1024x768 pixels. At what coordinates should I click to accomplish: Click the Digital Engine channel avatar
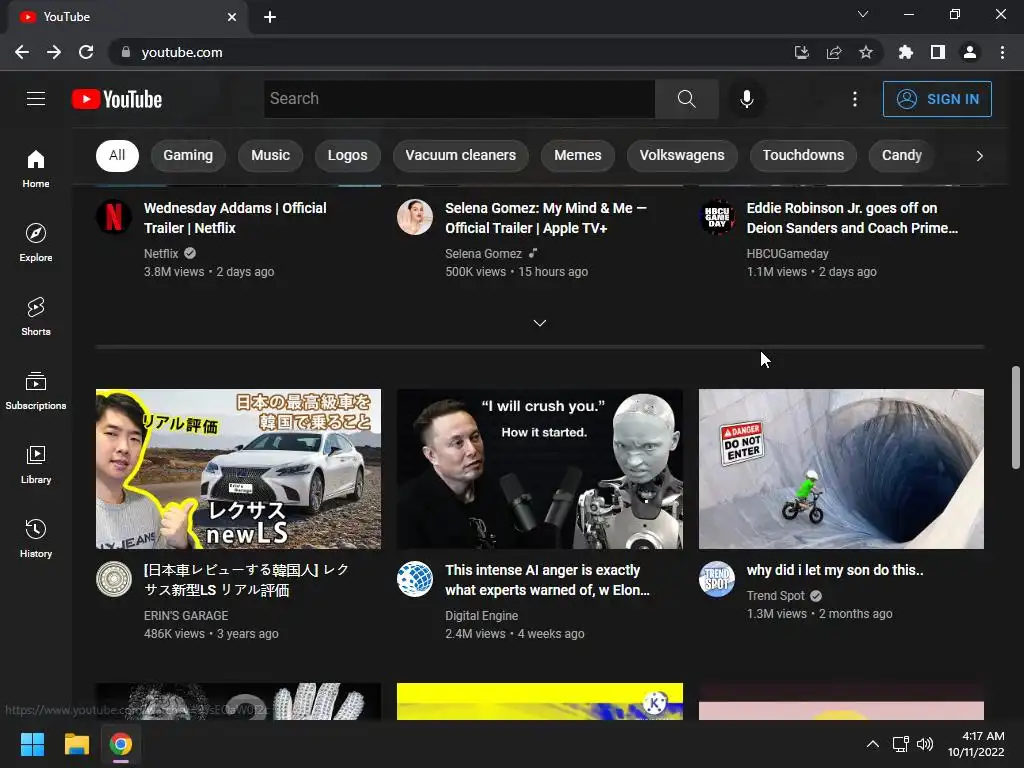(415, 579)
